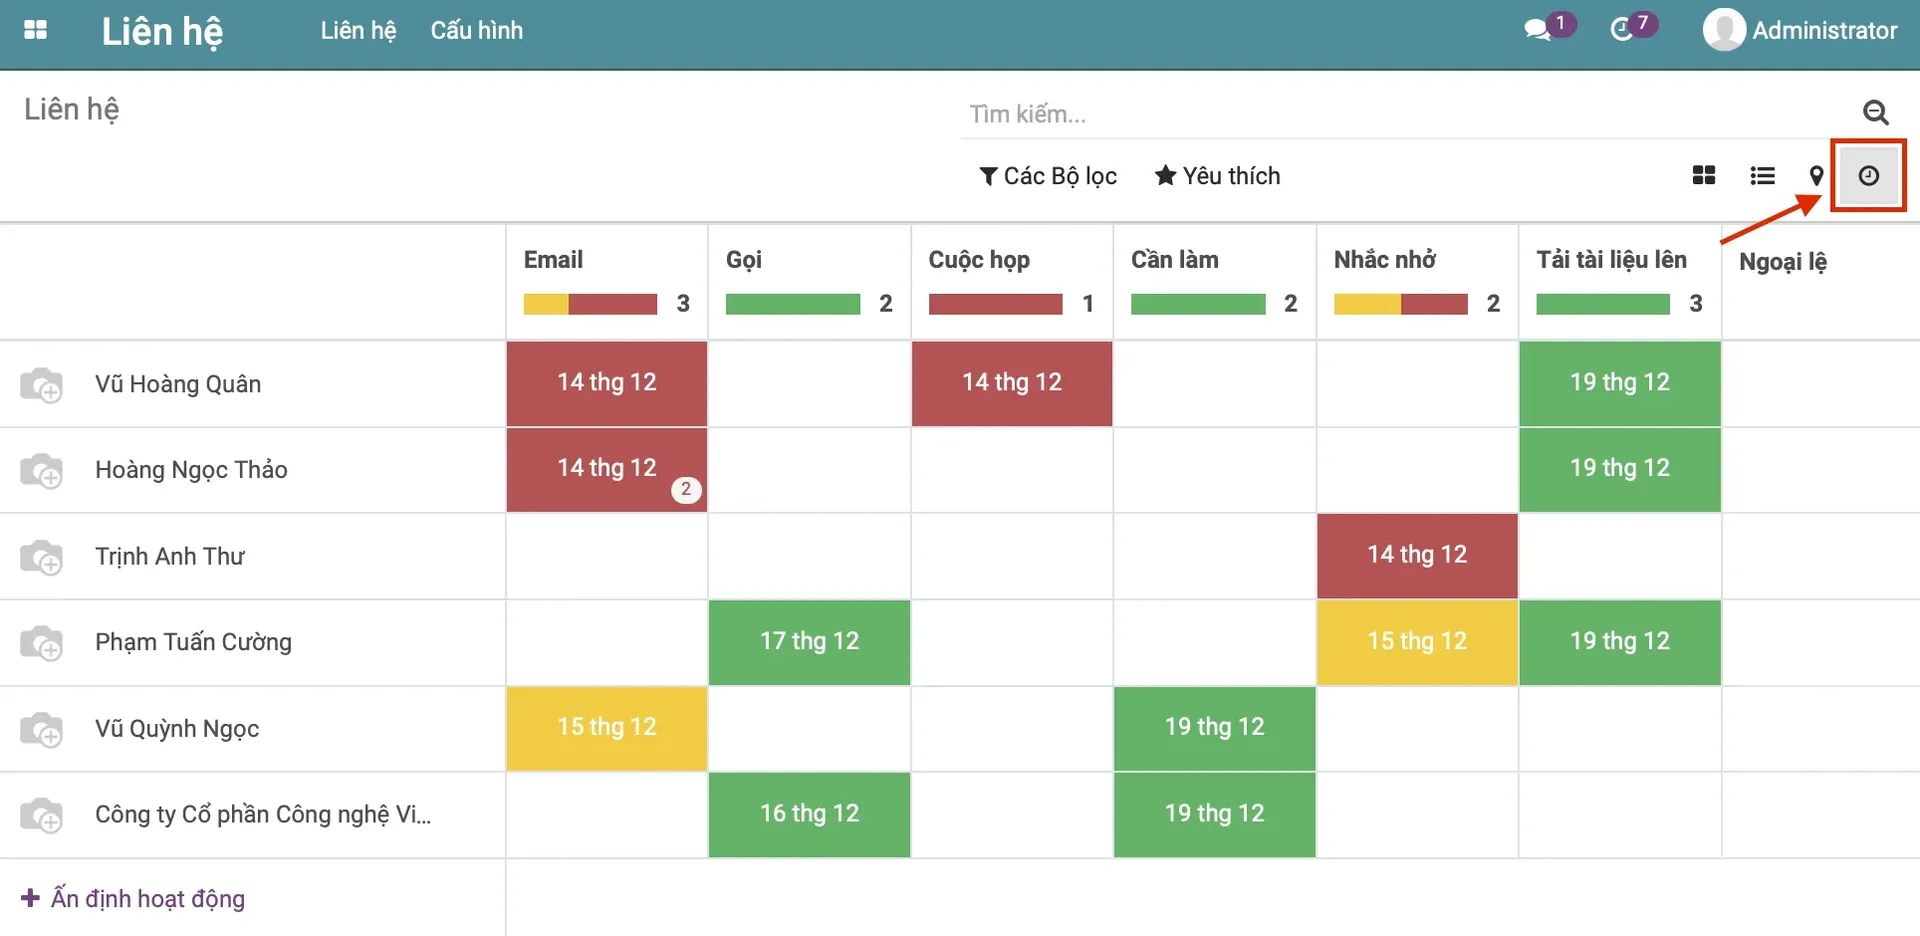Screen dimensions: 1920x936
Task: Open the conversations message icon
Action: (x=1537, y=30)
